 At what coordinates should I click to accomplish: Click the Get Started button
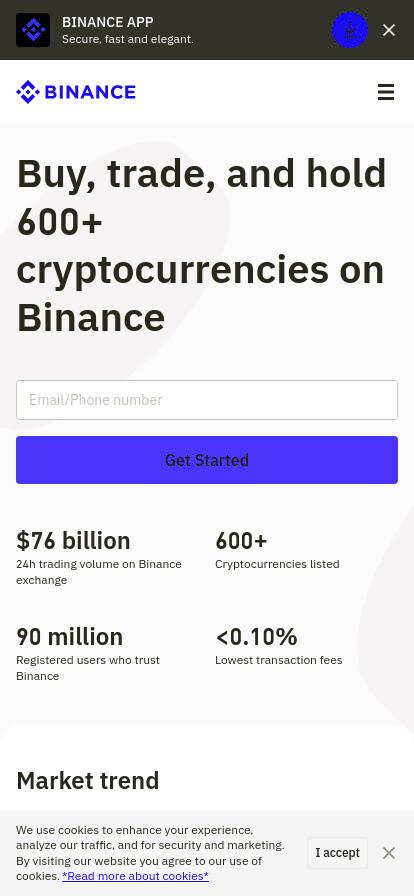[x=207, y=460]
